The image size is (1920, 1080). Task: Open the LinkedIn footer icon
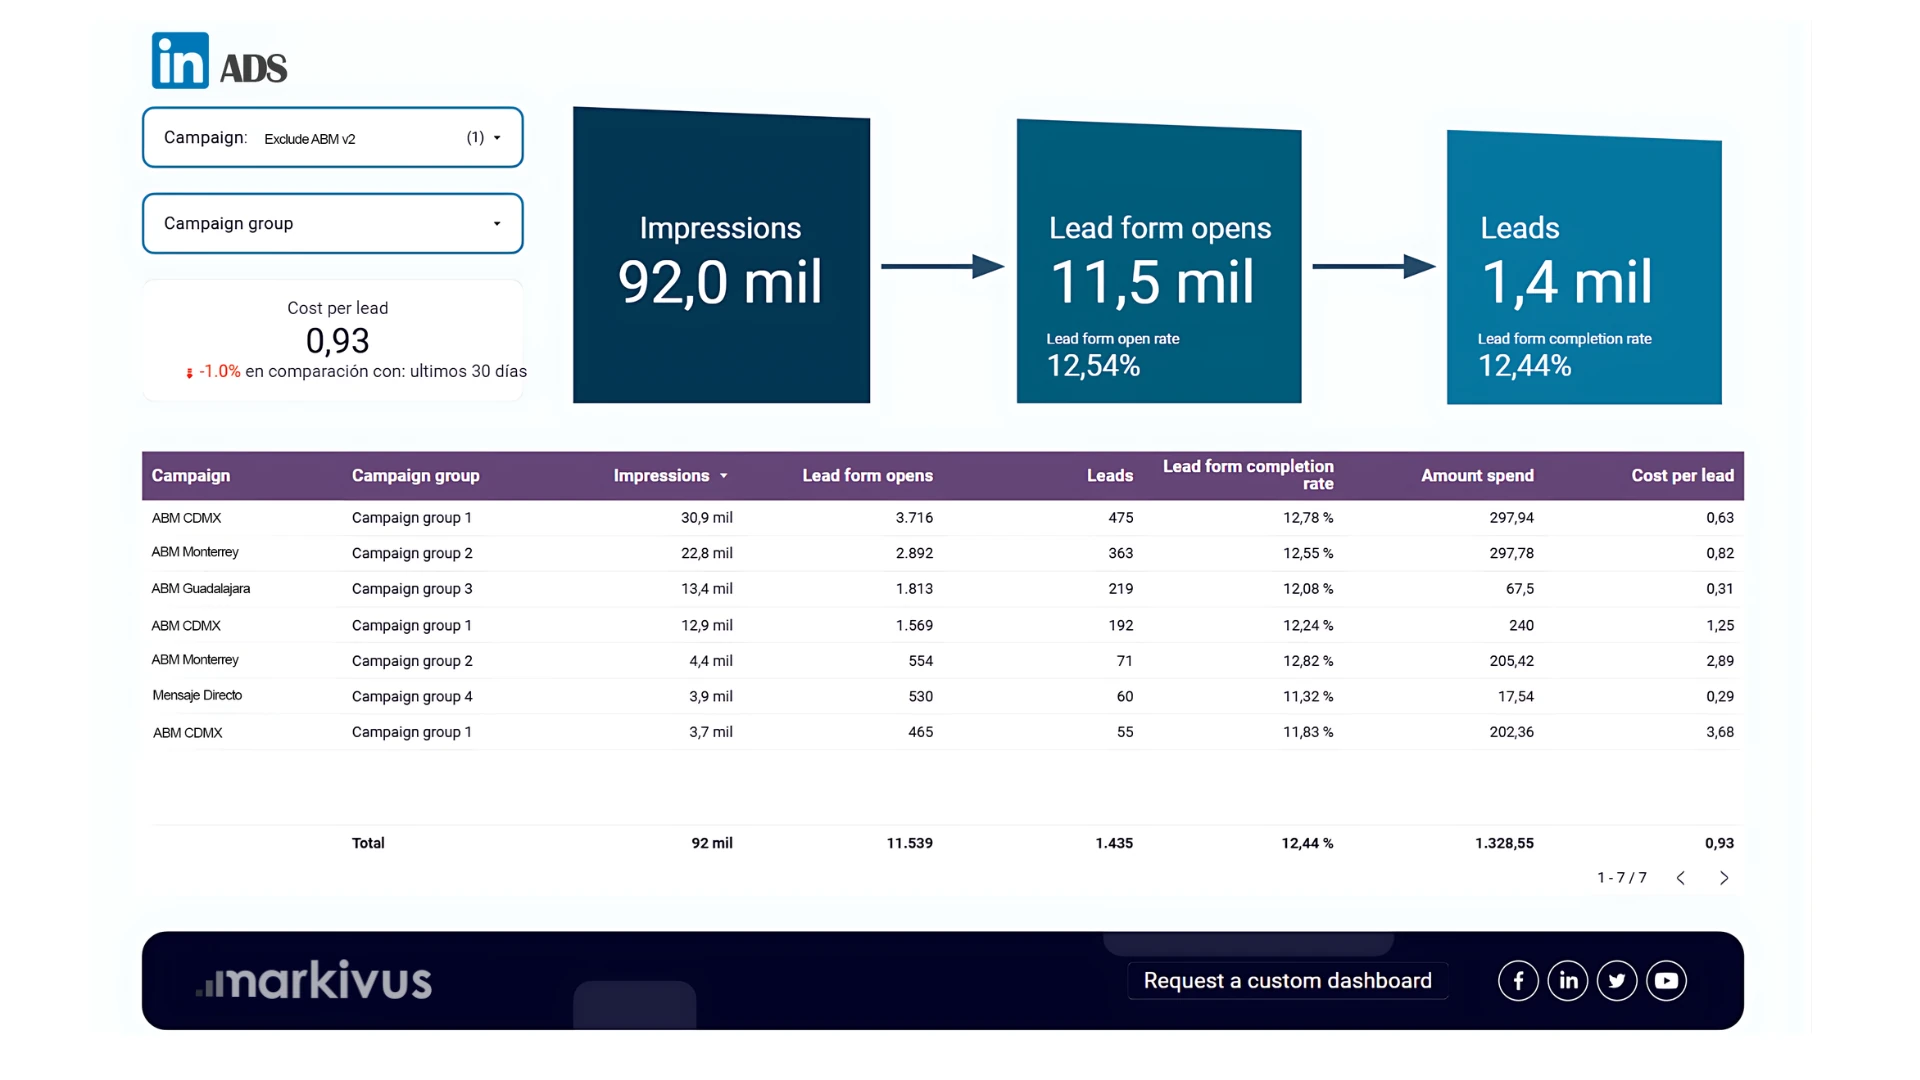1567,981
